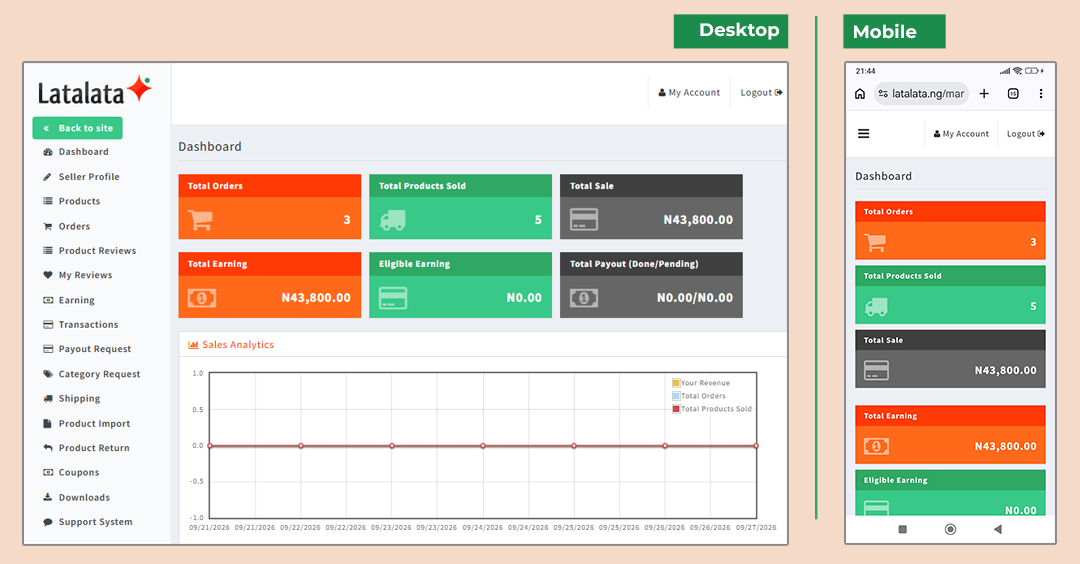This screenshot has height=564, width=1080.
Task: Click the Dashboard icon in desktop sidebar
Action: (48, 152)
